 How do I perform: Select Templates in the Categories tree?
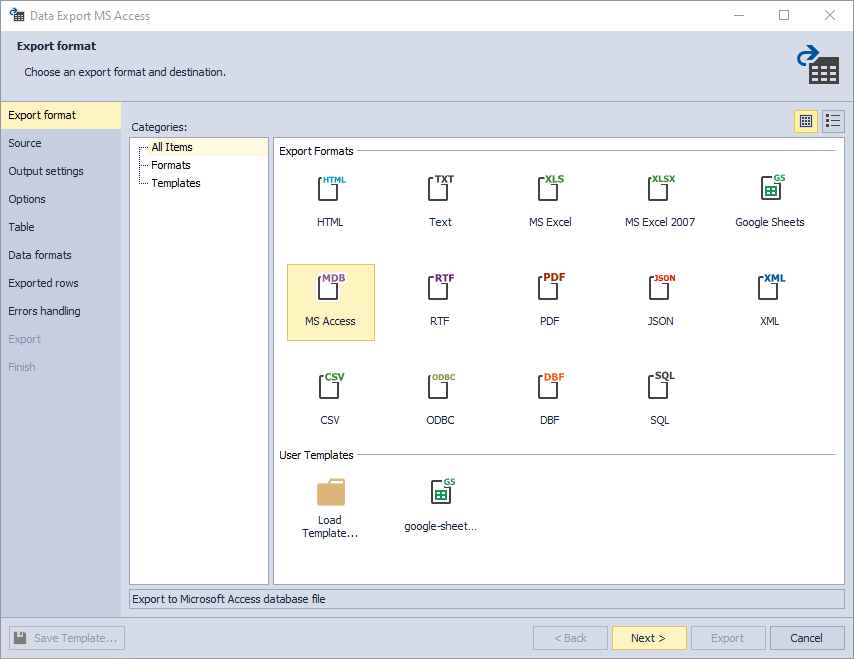click(176, 183)
